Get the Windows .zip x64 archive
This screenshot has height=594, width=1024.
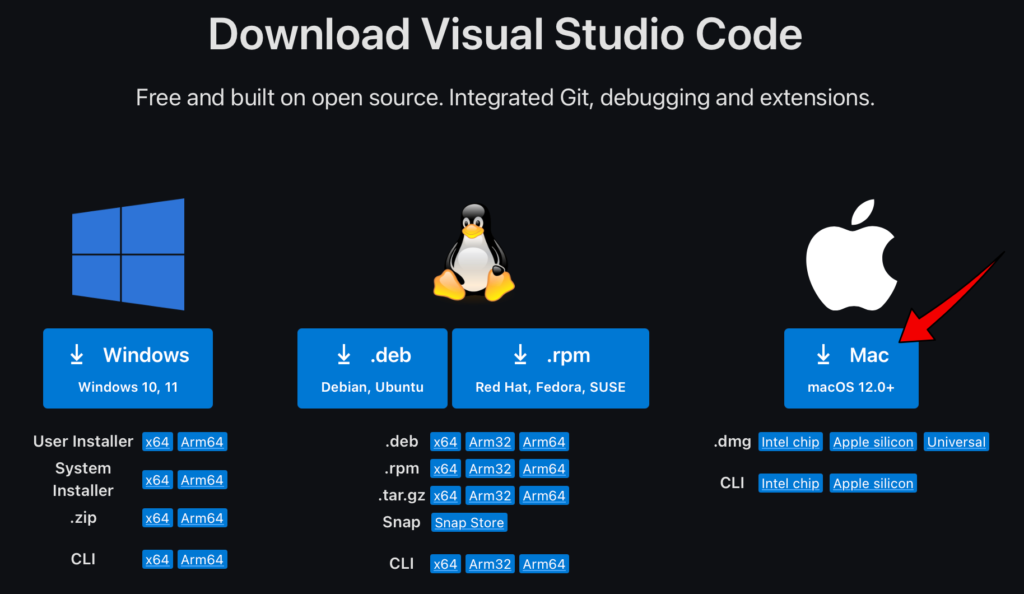click(x=157, y=518)
